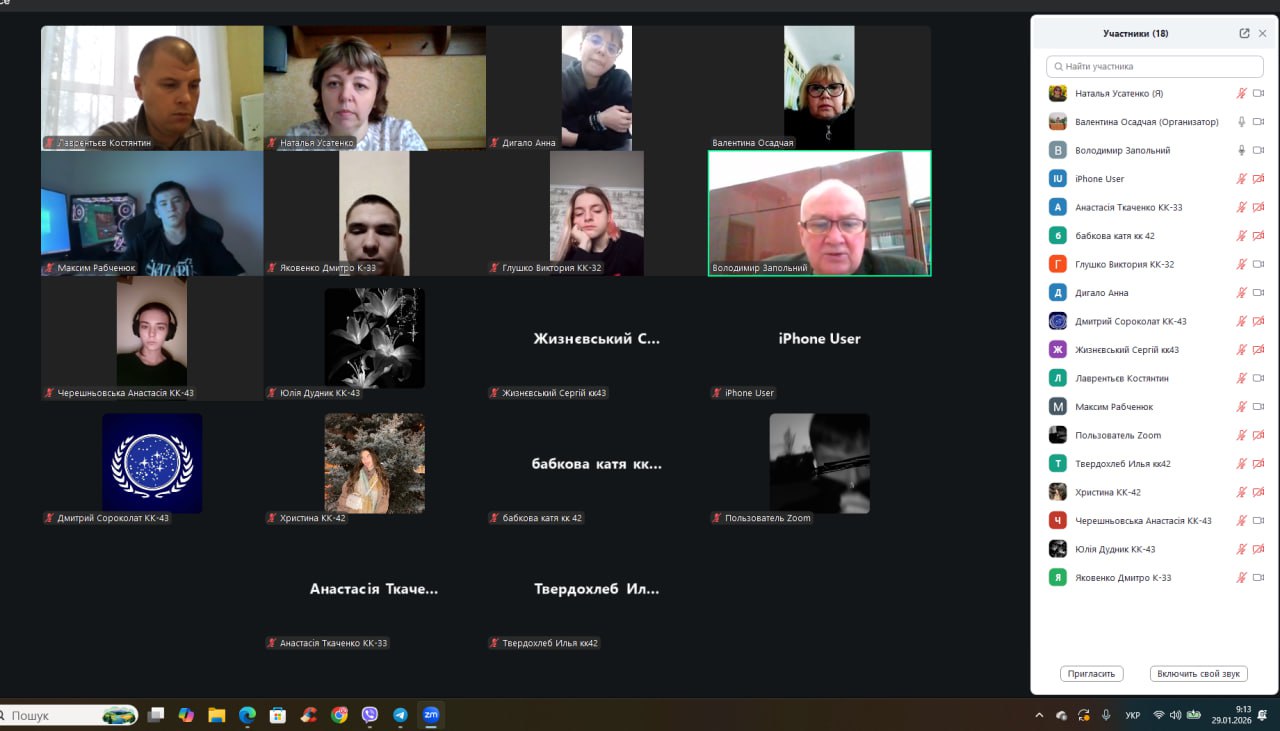The image size is (1280, 731).
Task: Pop out the participants panel
Action: click(1244, 33)
